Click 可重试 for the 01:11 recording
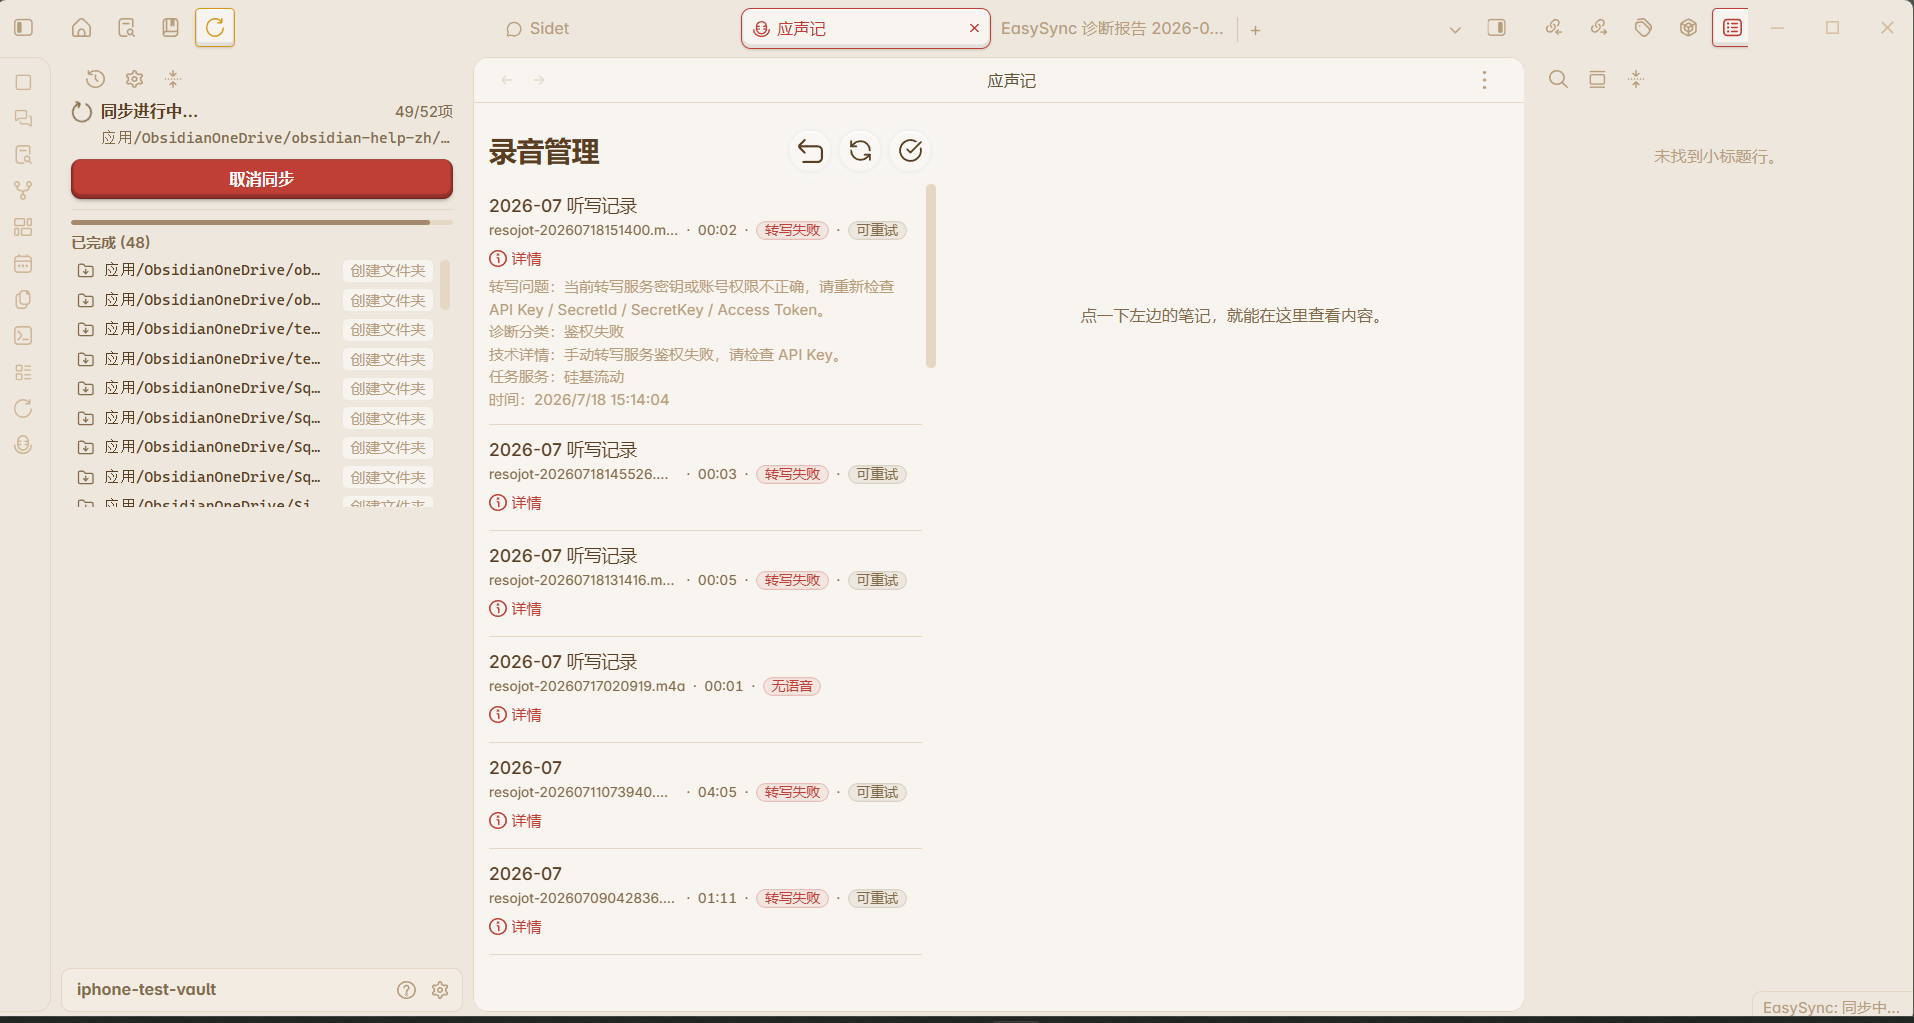1914x1023 pixels. [877, 898]
